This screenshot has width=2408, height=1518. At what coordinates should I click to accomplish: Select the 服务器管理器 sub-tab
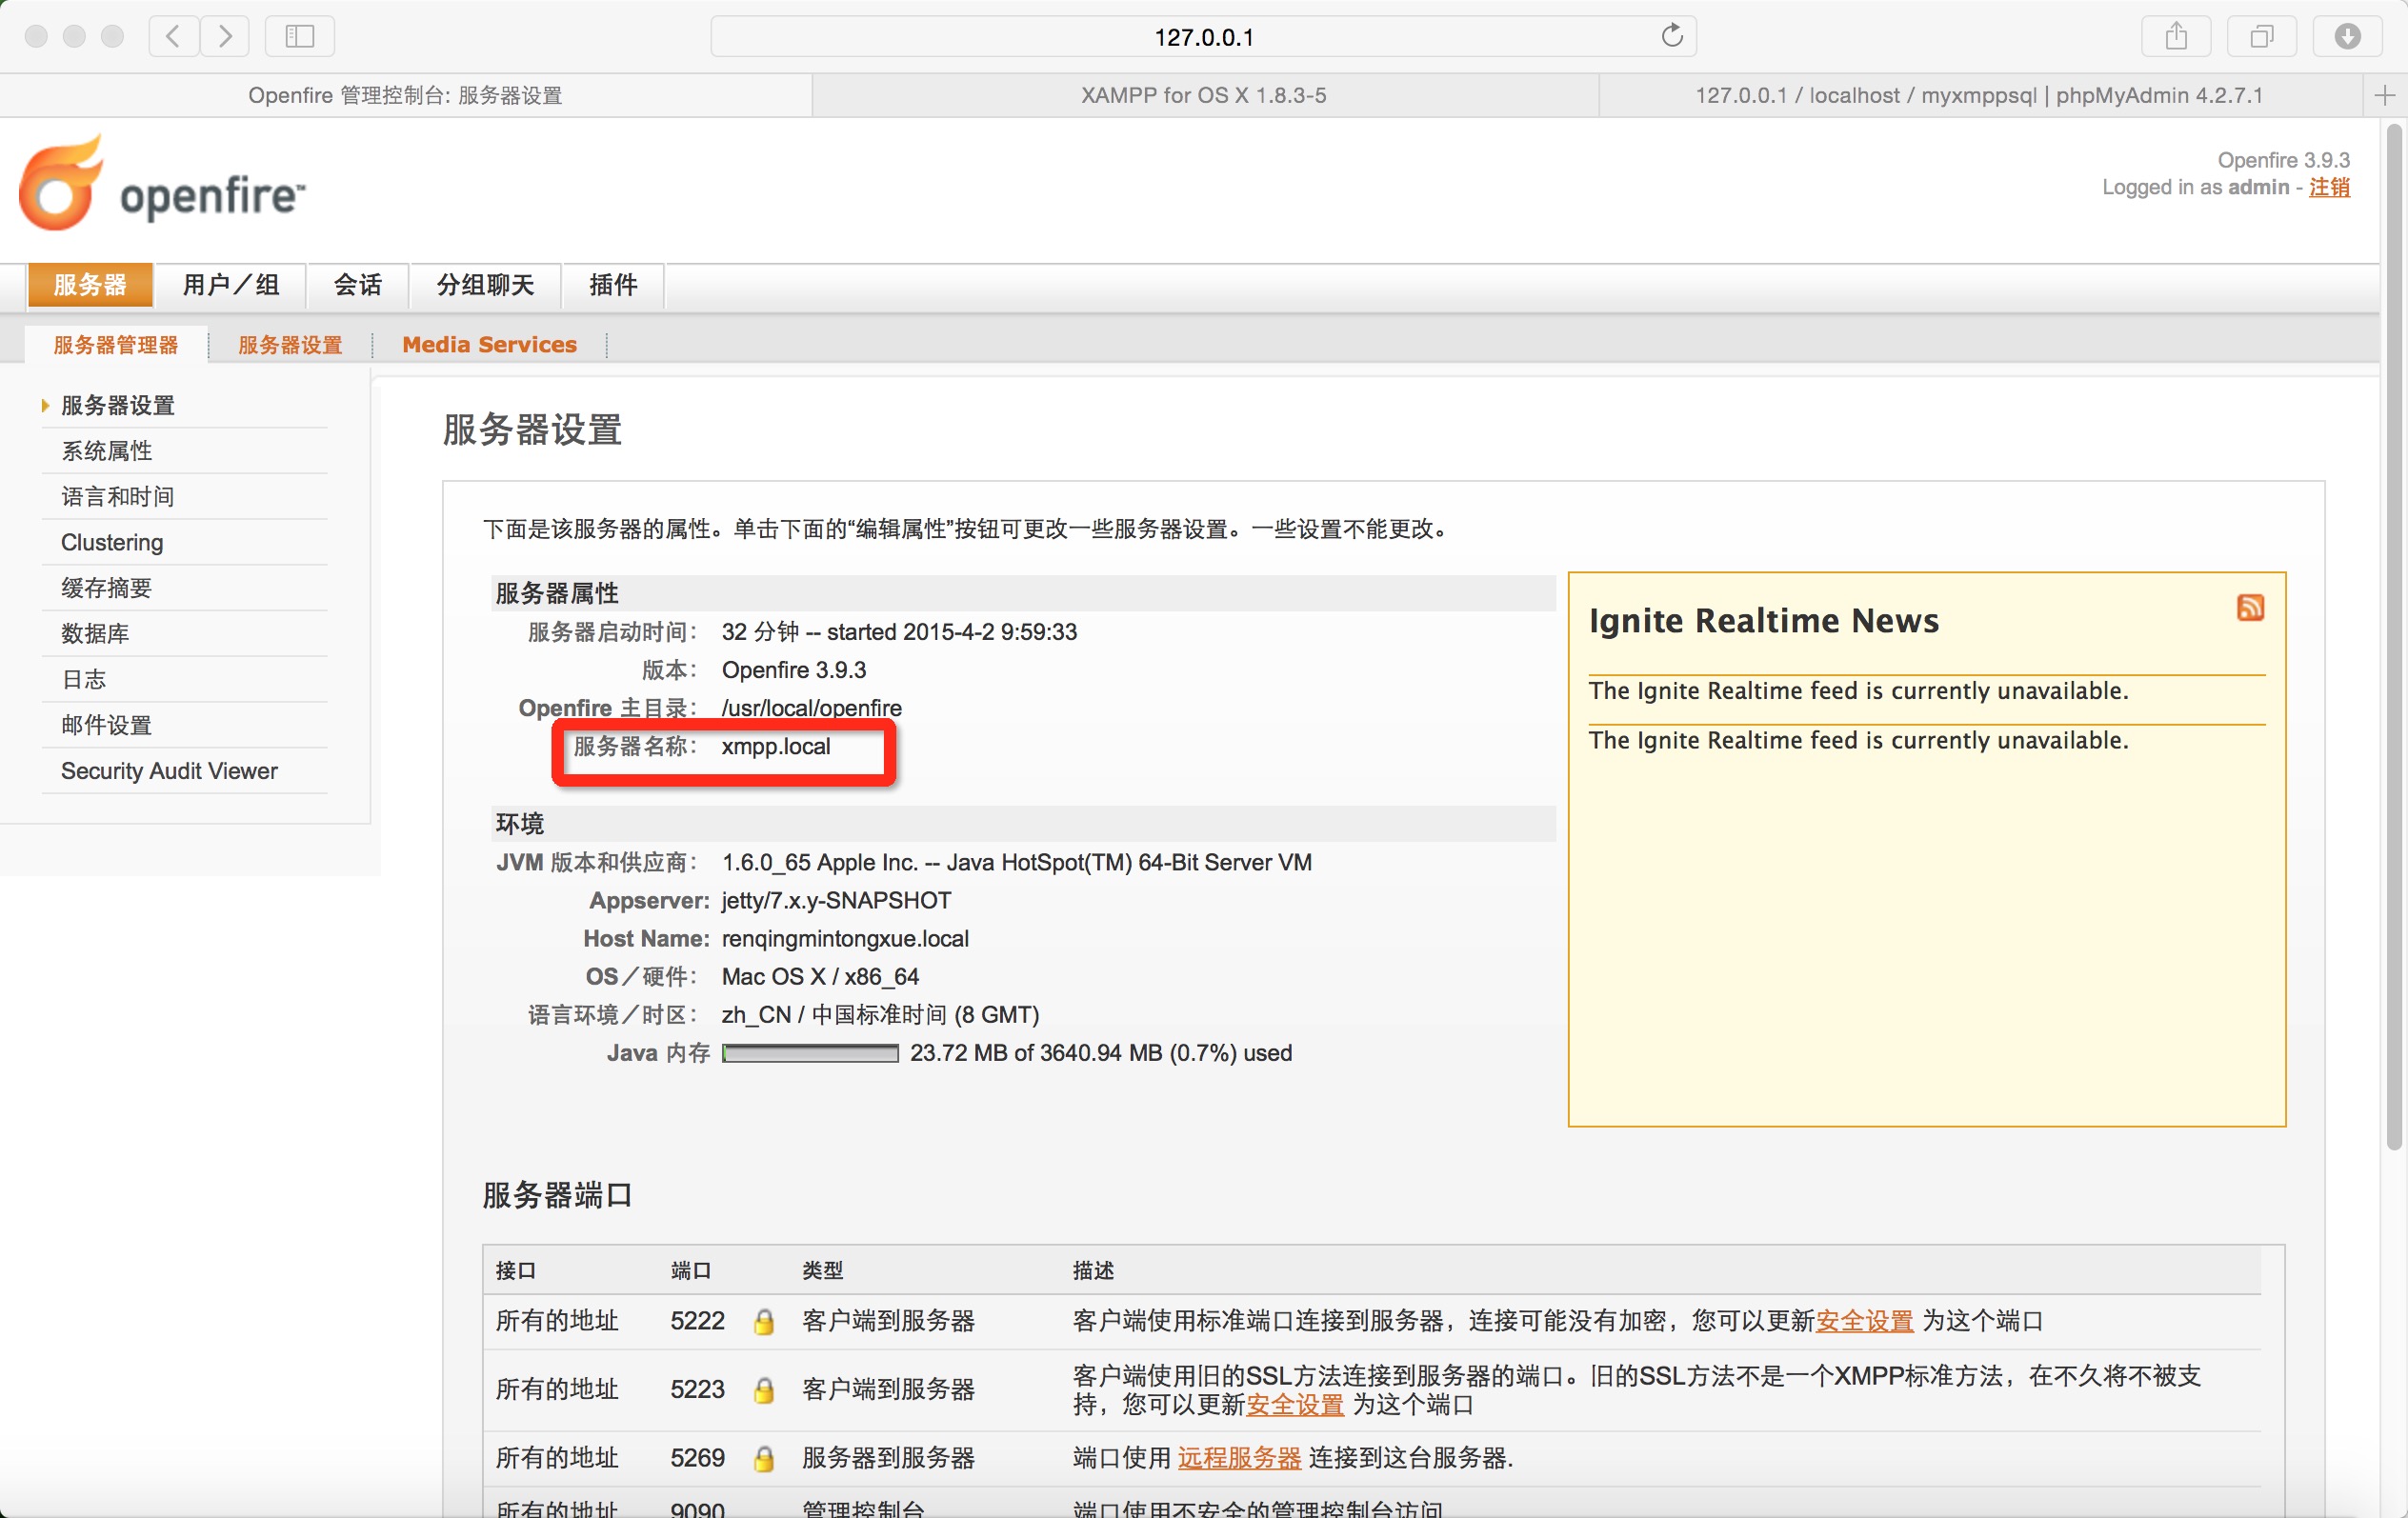tap(116, 345)
